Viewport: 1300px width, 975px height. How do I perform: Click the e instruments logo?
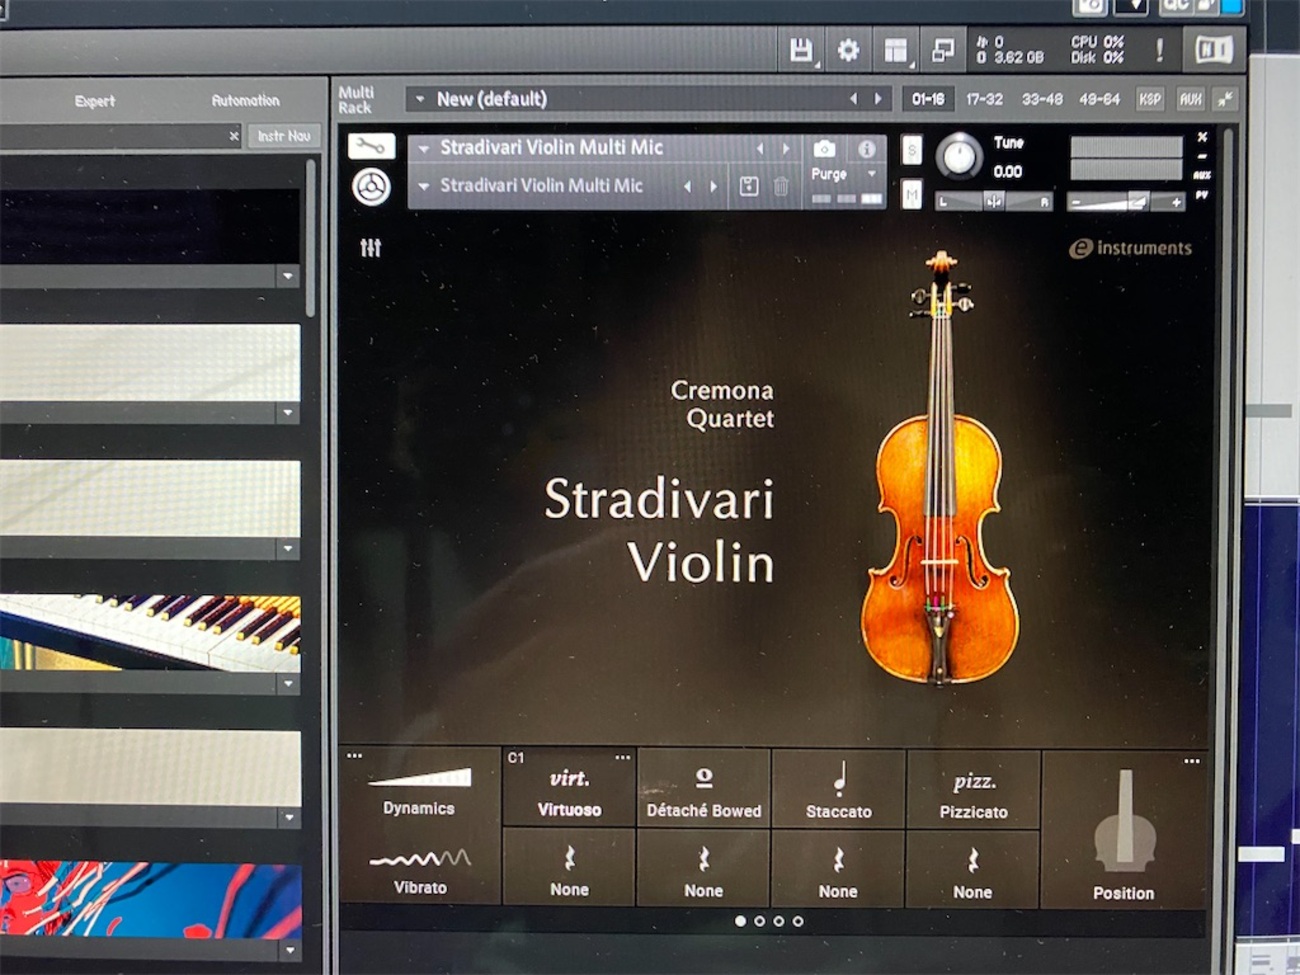coord(1130,247)
